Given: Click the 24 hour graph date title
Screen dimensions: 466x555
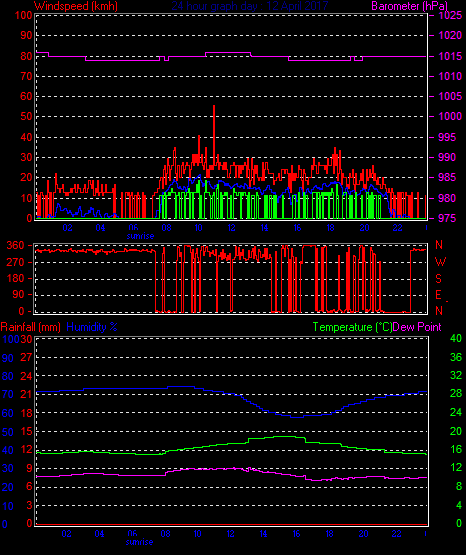Looking at the screenshot, I should click(250, 6).
